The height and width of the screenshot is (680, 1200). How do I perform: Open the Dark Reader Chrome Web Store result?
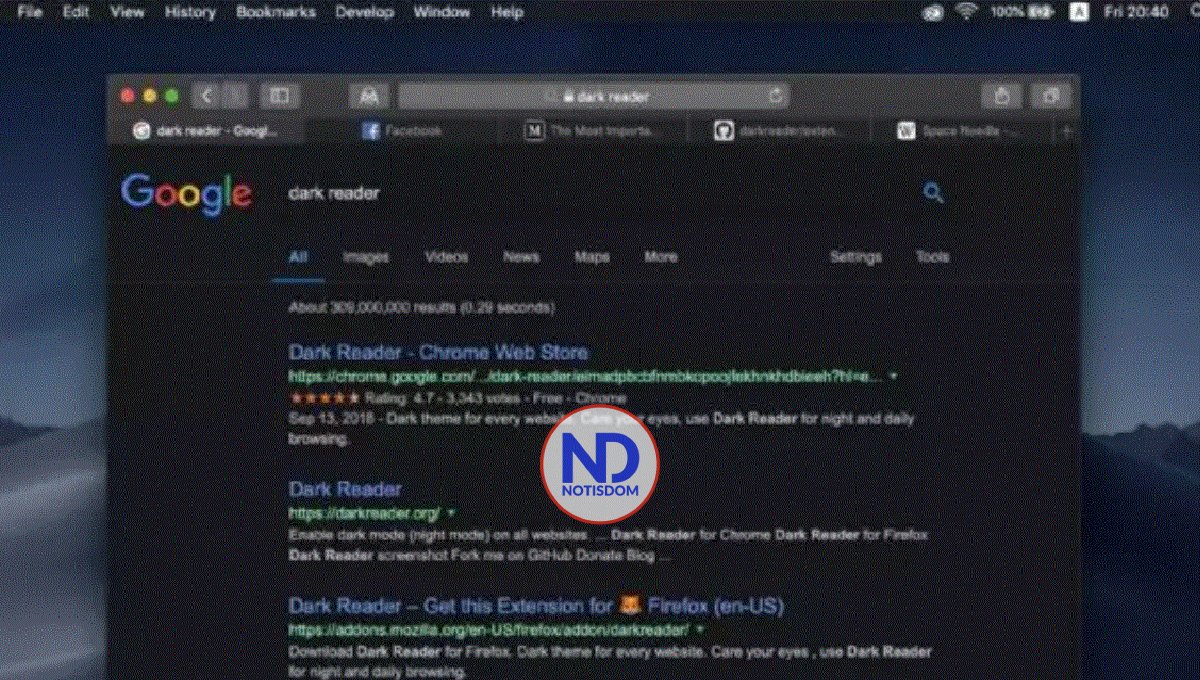pos(437,352)
